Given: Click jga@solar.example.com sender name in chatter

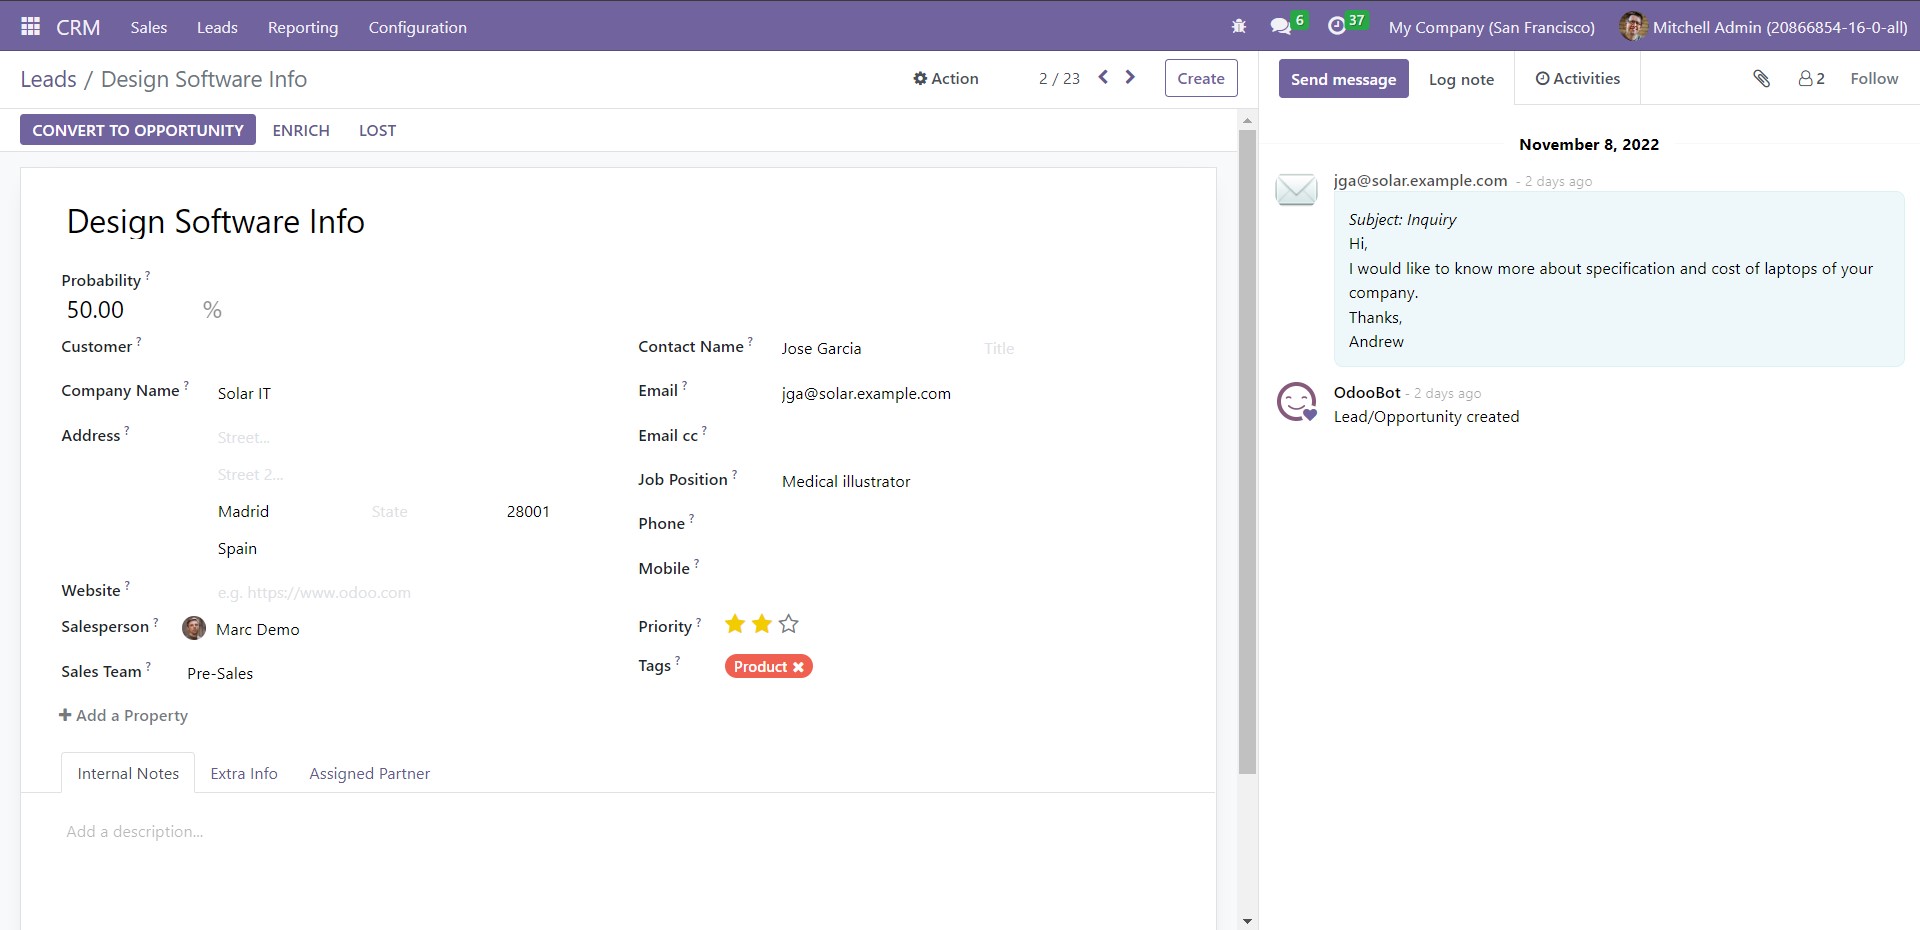Looking at the screenshot, I should tap(1420, 180).
